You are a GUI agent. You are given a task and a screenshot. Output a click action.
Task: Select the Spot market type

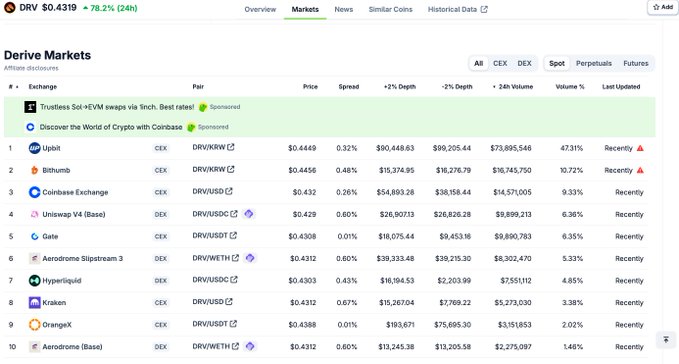(x=556, y=63)
